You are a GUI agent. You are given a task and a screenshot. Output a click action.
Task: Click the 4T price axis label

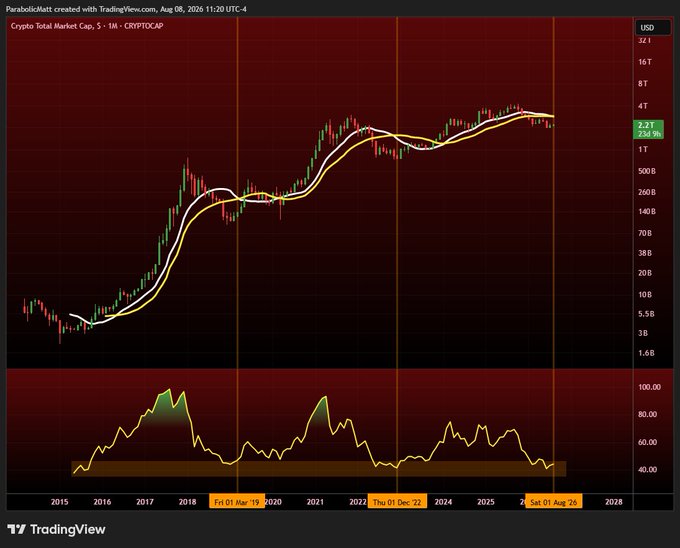(643, 106)
